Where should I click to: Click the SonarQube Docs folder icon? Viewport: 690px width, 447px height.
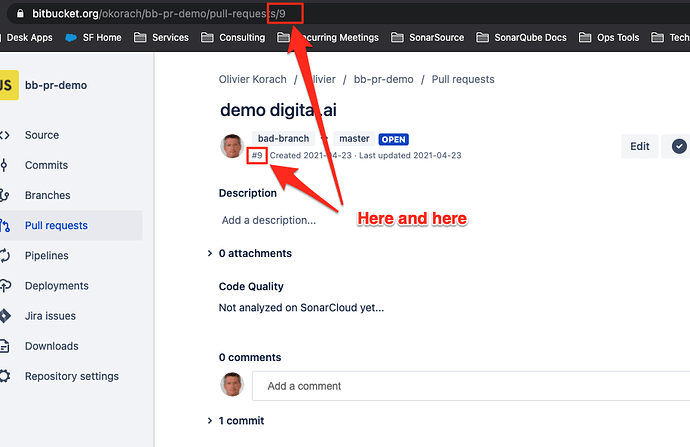(482, 37)
